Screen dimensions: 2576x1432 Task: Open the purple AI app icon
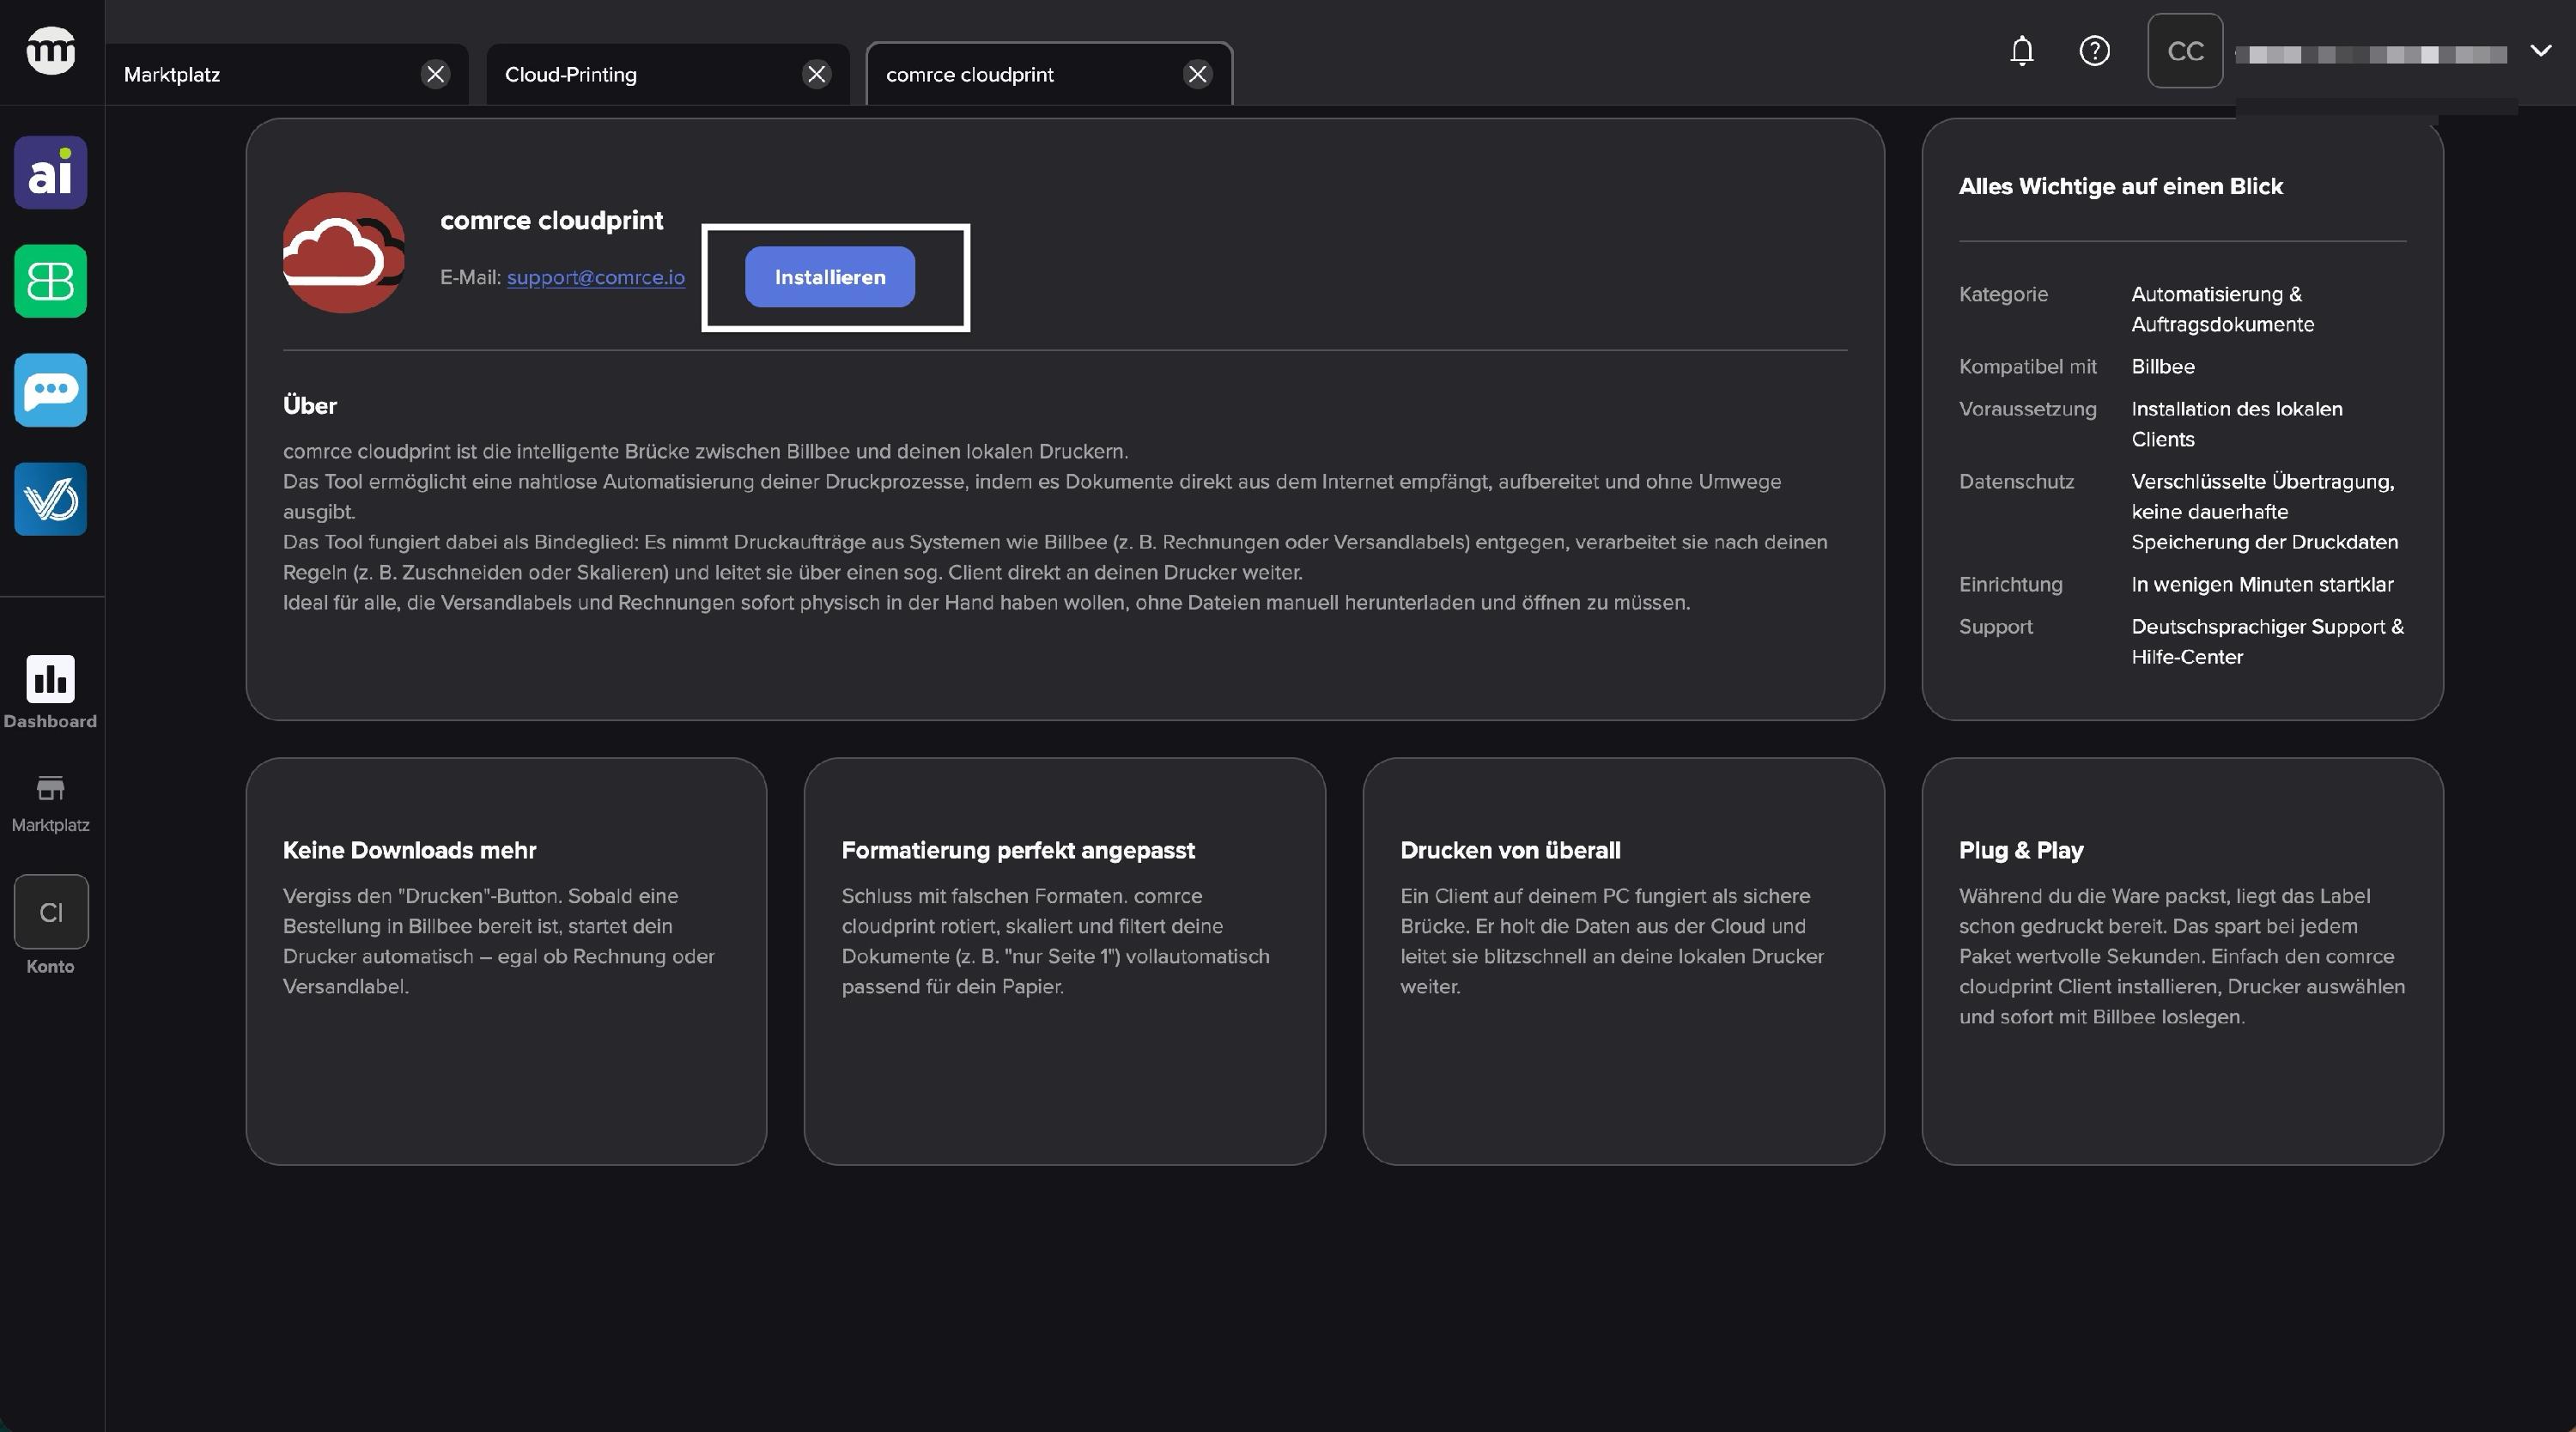pyautogui.click(x=50, y=172)
